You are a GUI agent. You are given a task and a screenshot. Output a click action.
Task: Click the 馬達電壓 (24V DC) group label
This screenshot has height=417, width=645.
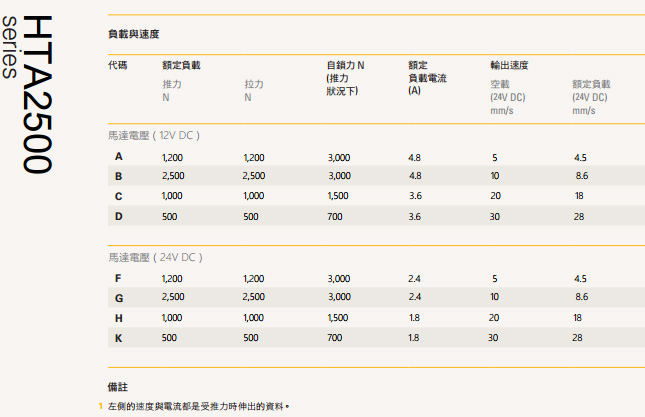tap(155, 257)
